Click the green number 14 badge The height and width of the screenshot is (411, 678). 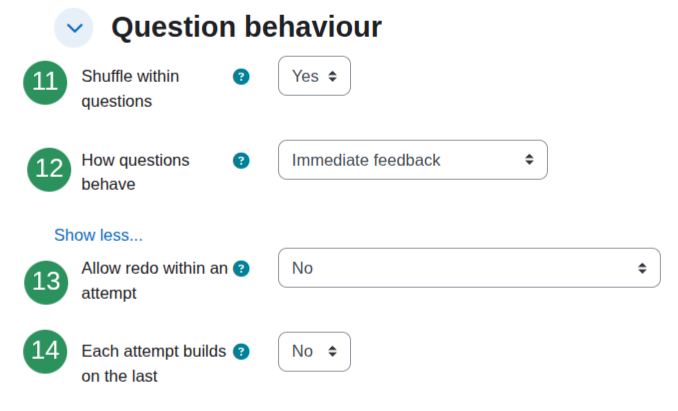[45, 351]
